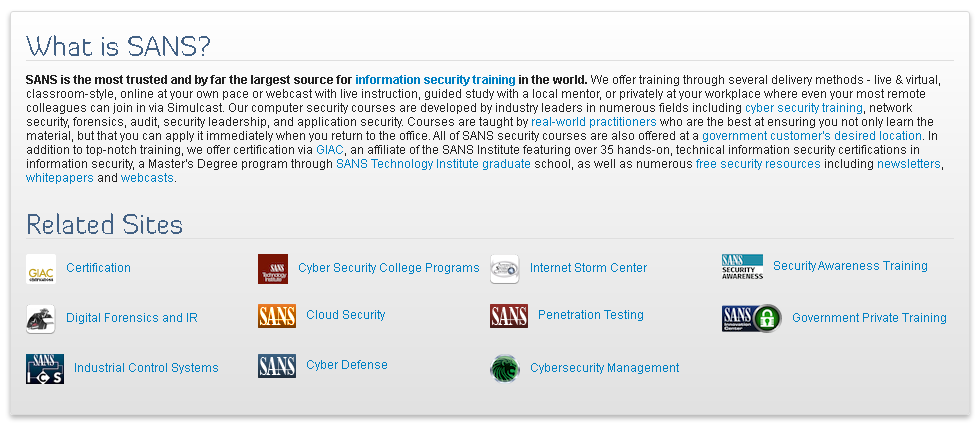This screenshot has width=978, height=434.
Task: Follow the cyber security training link
Action: click(x=803, y=107)
